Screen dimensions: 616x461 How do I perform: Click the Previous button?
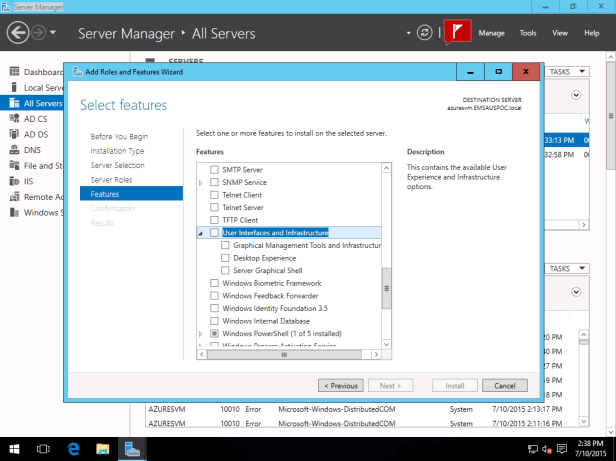coord(340,385)
